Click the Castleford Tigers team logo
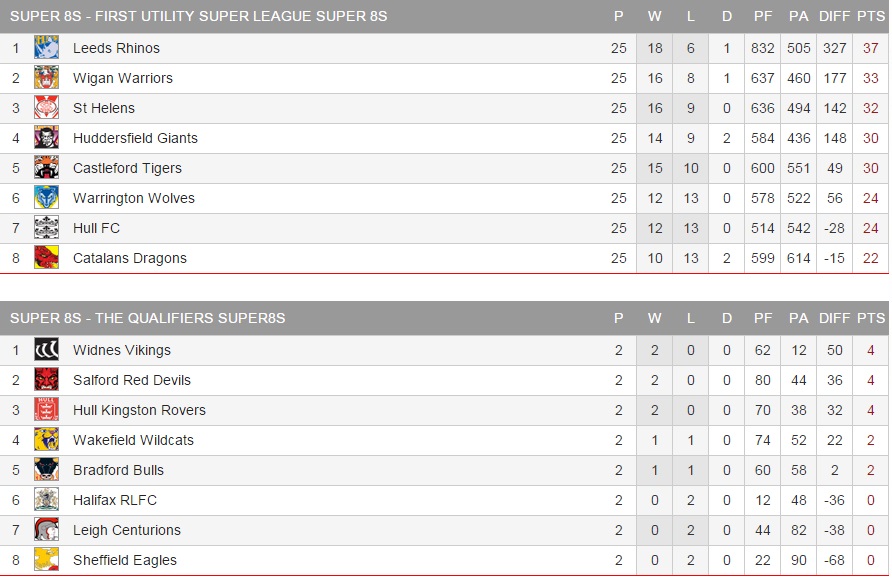The width and height of the screenshot is (892, 578). coord(46,168)
